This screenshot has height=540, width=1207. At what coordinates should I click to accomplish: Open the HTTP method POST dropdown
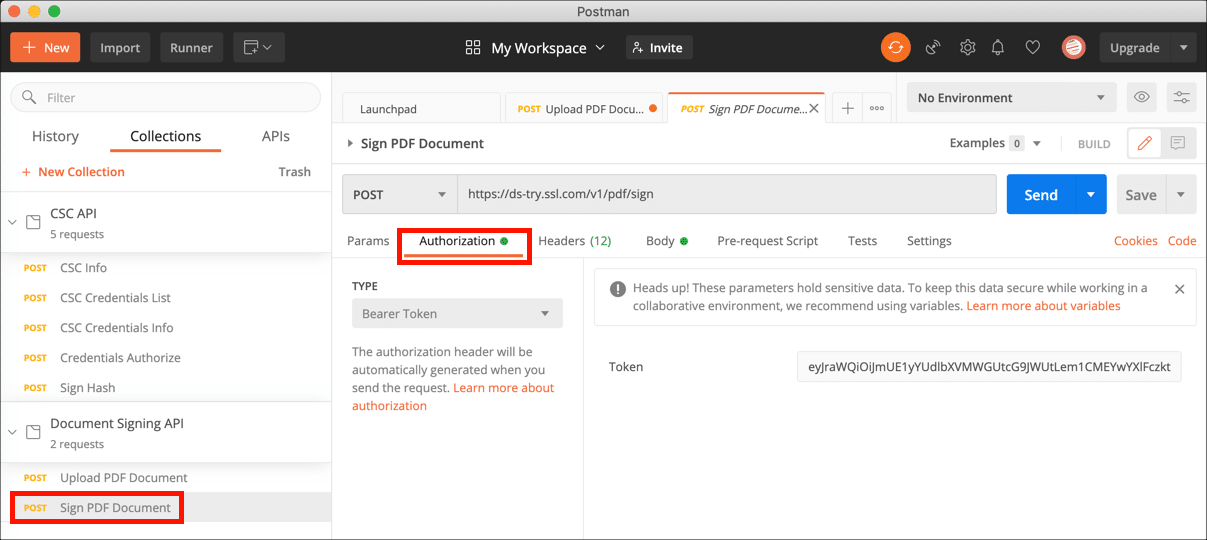point(399,195)
